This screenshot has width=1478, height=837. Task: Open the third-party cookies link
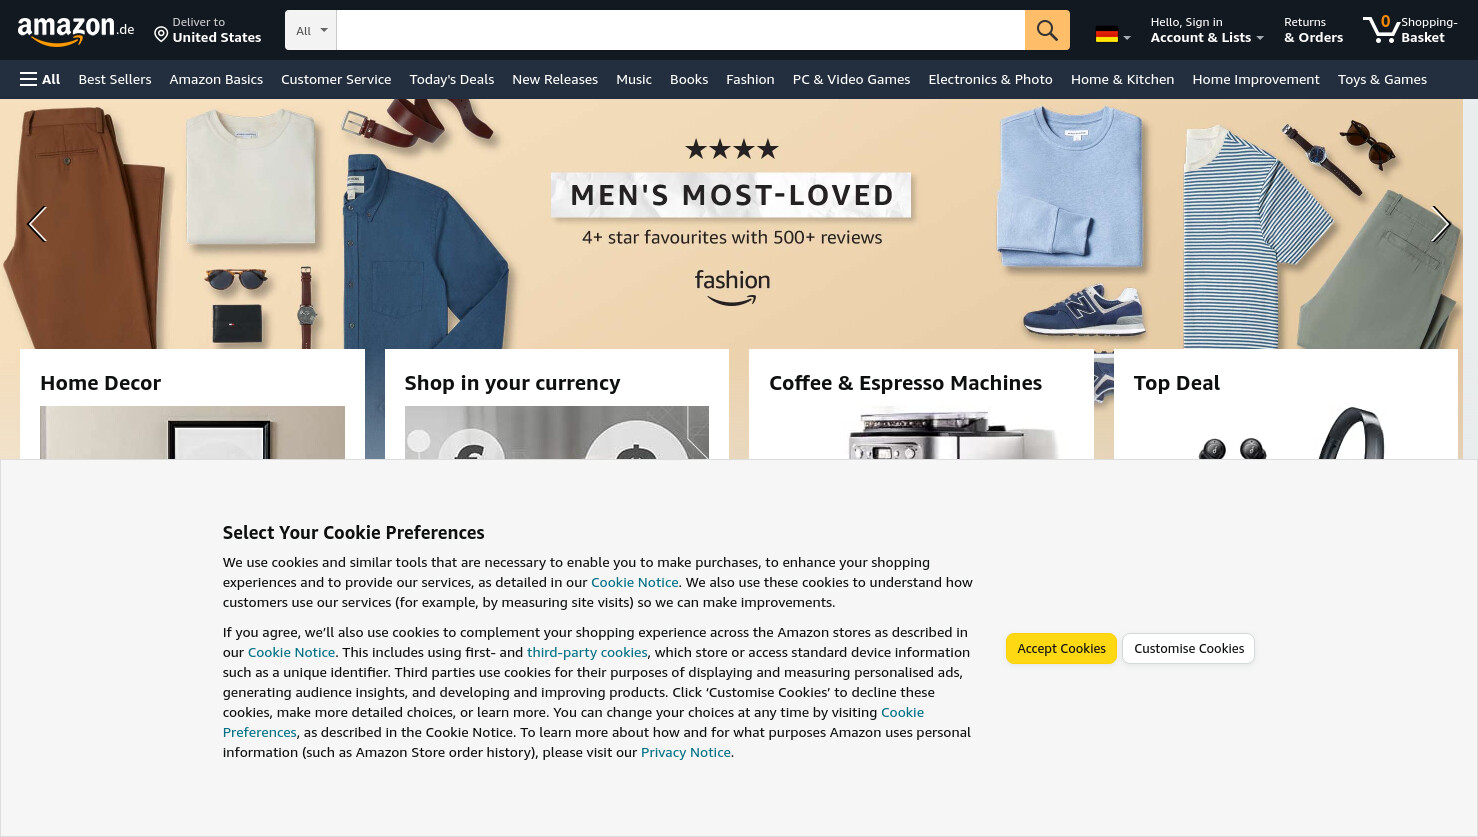[587, 652]
